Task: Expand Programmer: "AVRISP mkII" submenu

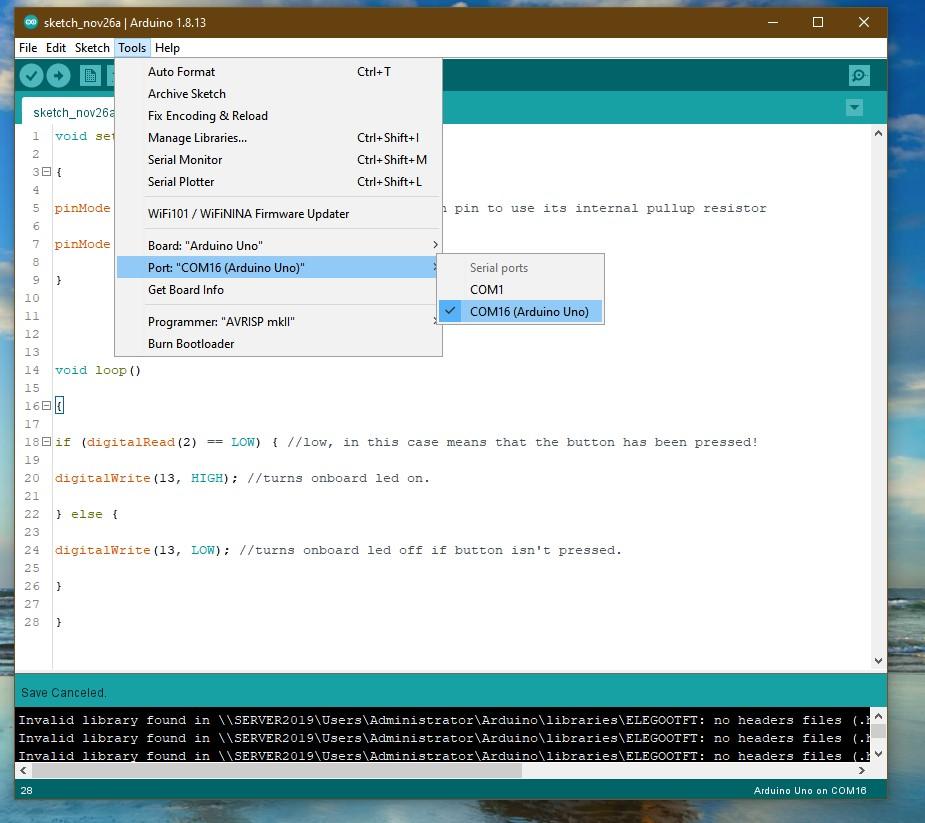Action: click(x=278, y=322)
